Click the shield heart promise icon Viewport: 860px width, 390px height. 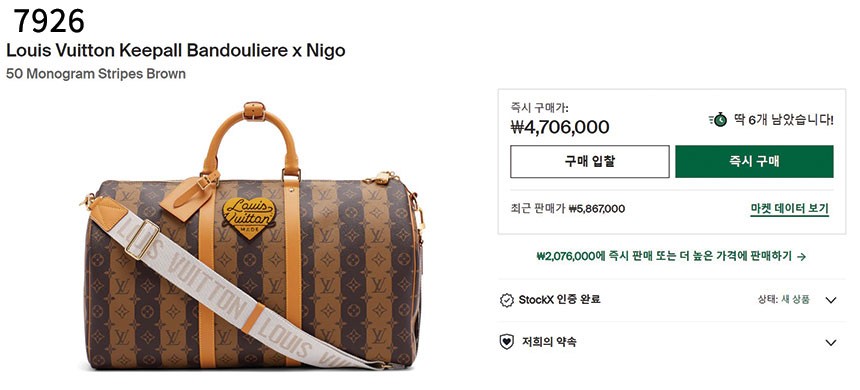507,342
